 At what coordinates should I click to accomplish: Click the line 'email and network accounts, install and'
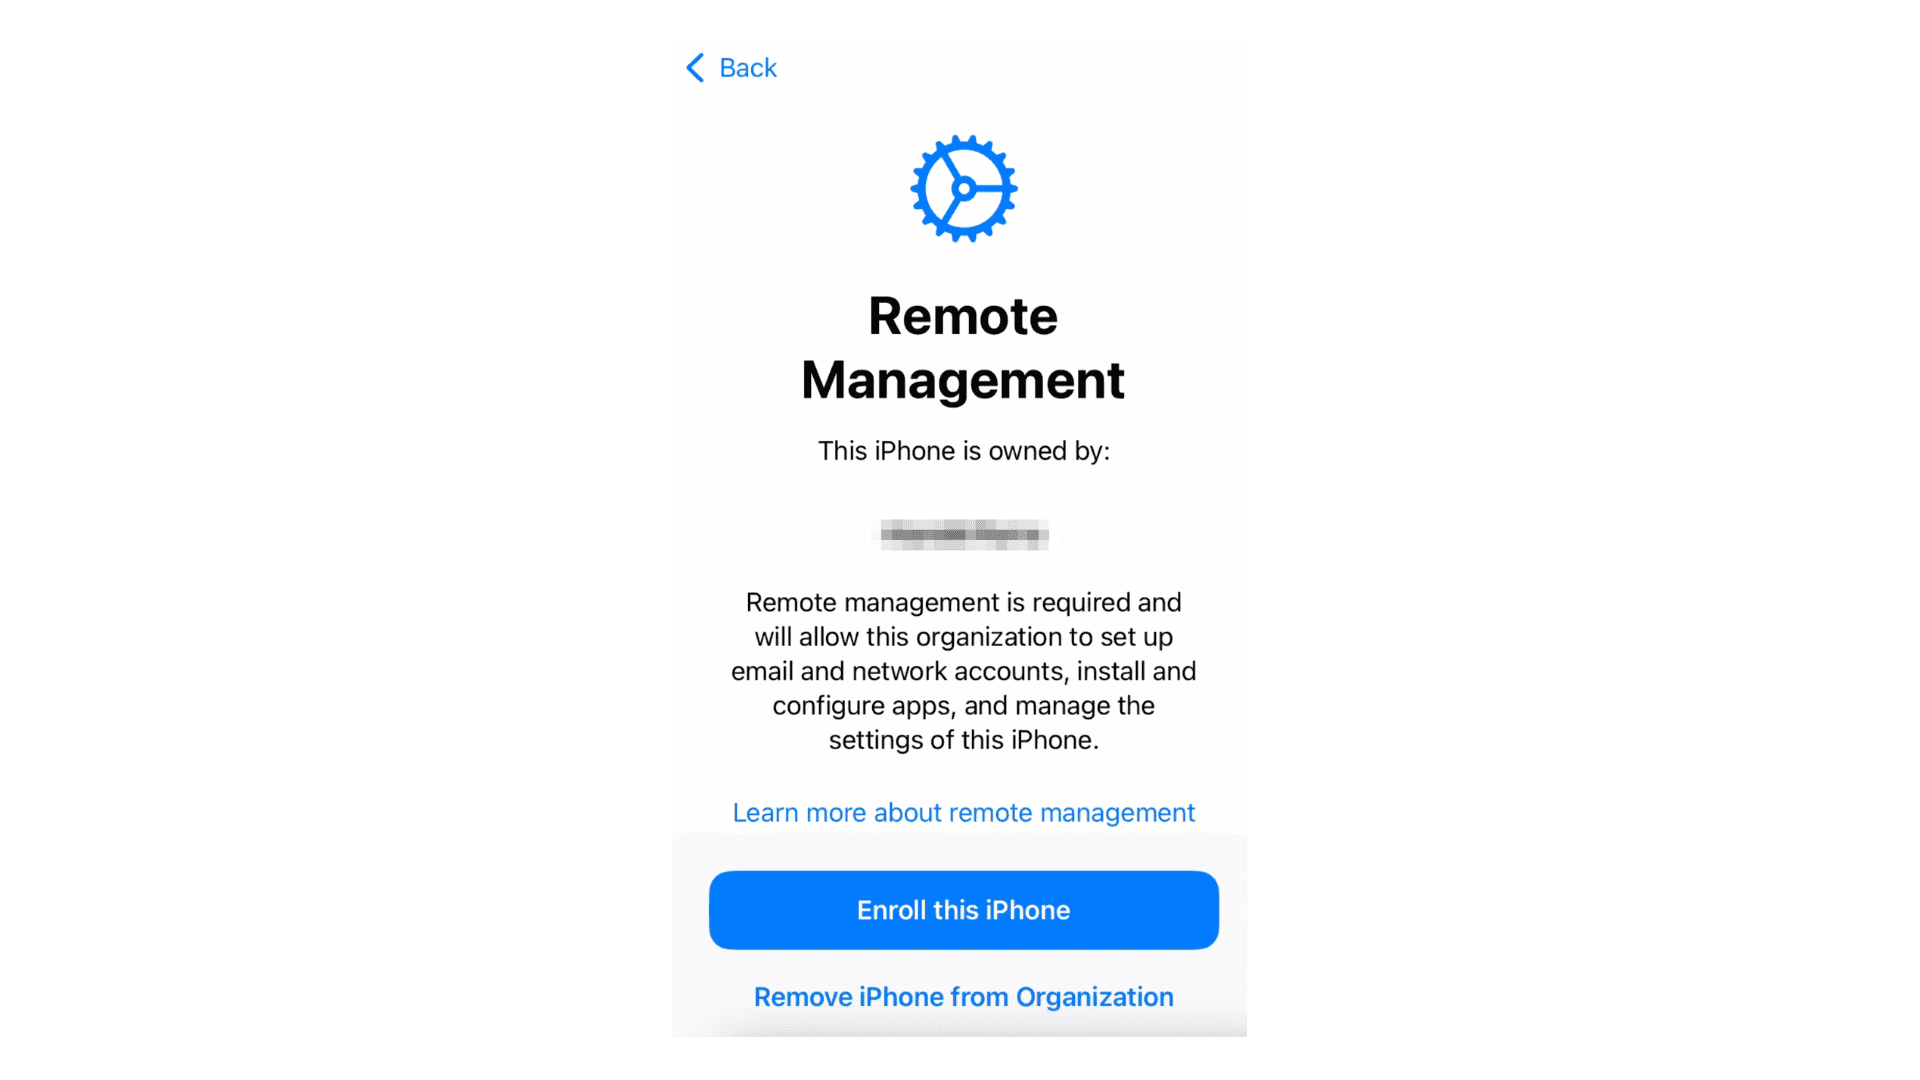(x=964, y=671)
